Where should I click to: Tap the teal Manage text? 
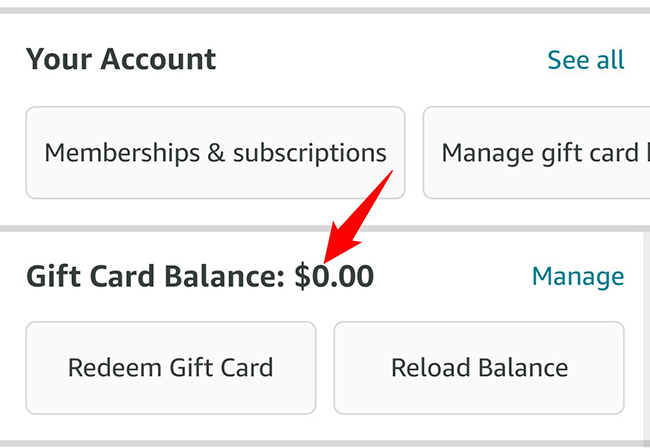point(577,276)
